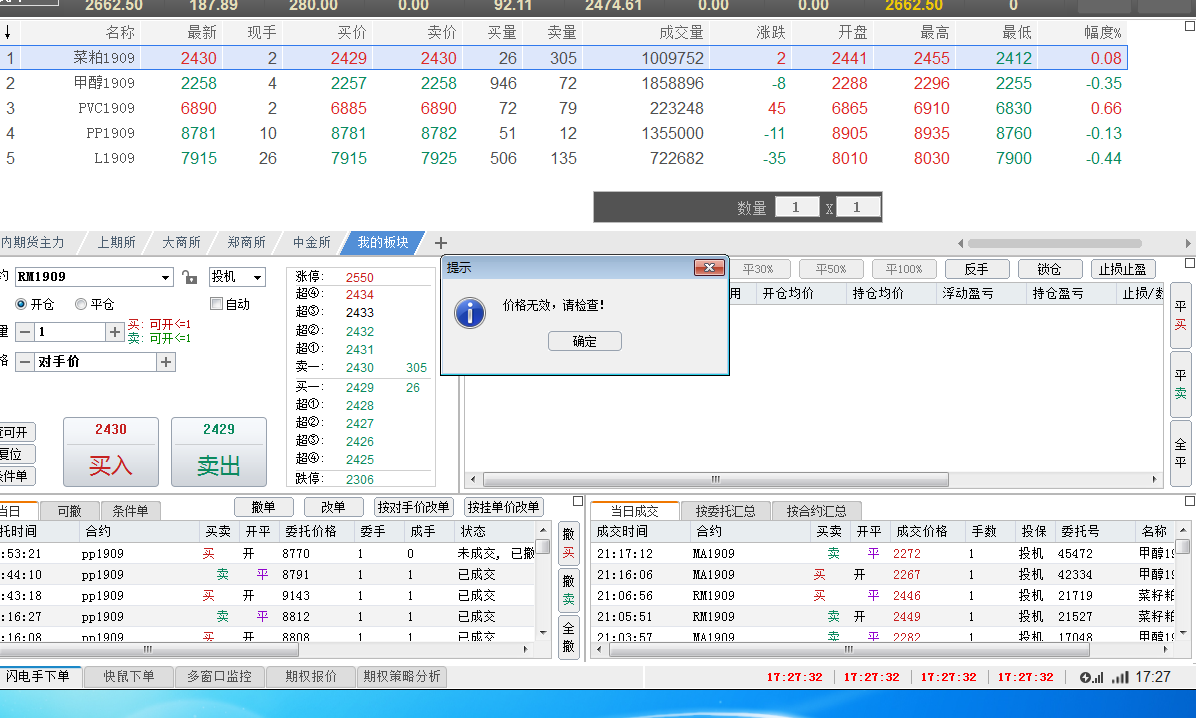Open the 投机 type dropdown
This screenshot has height=718, width=1196.
pos(257,277)
